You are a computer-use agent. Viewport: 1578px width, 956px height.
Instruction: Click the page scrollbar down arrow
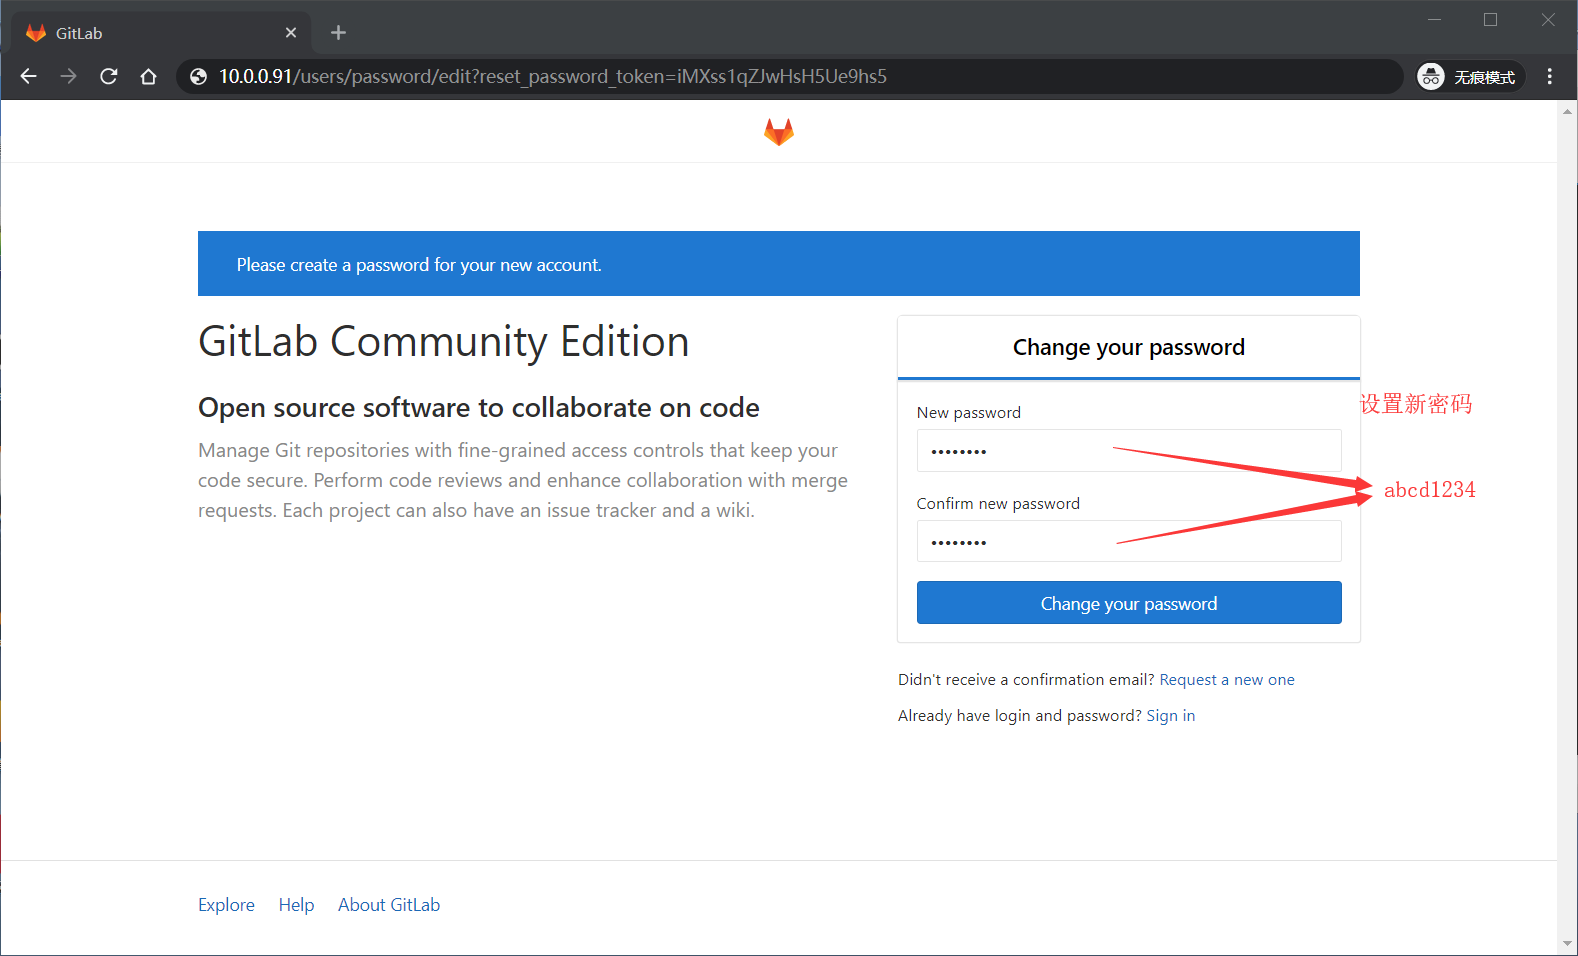(1567, 944)
